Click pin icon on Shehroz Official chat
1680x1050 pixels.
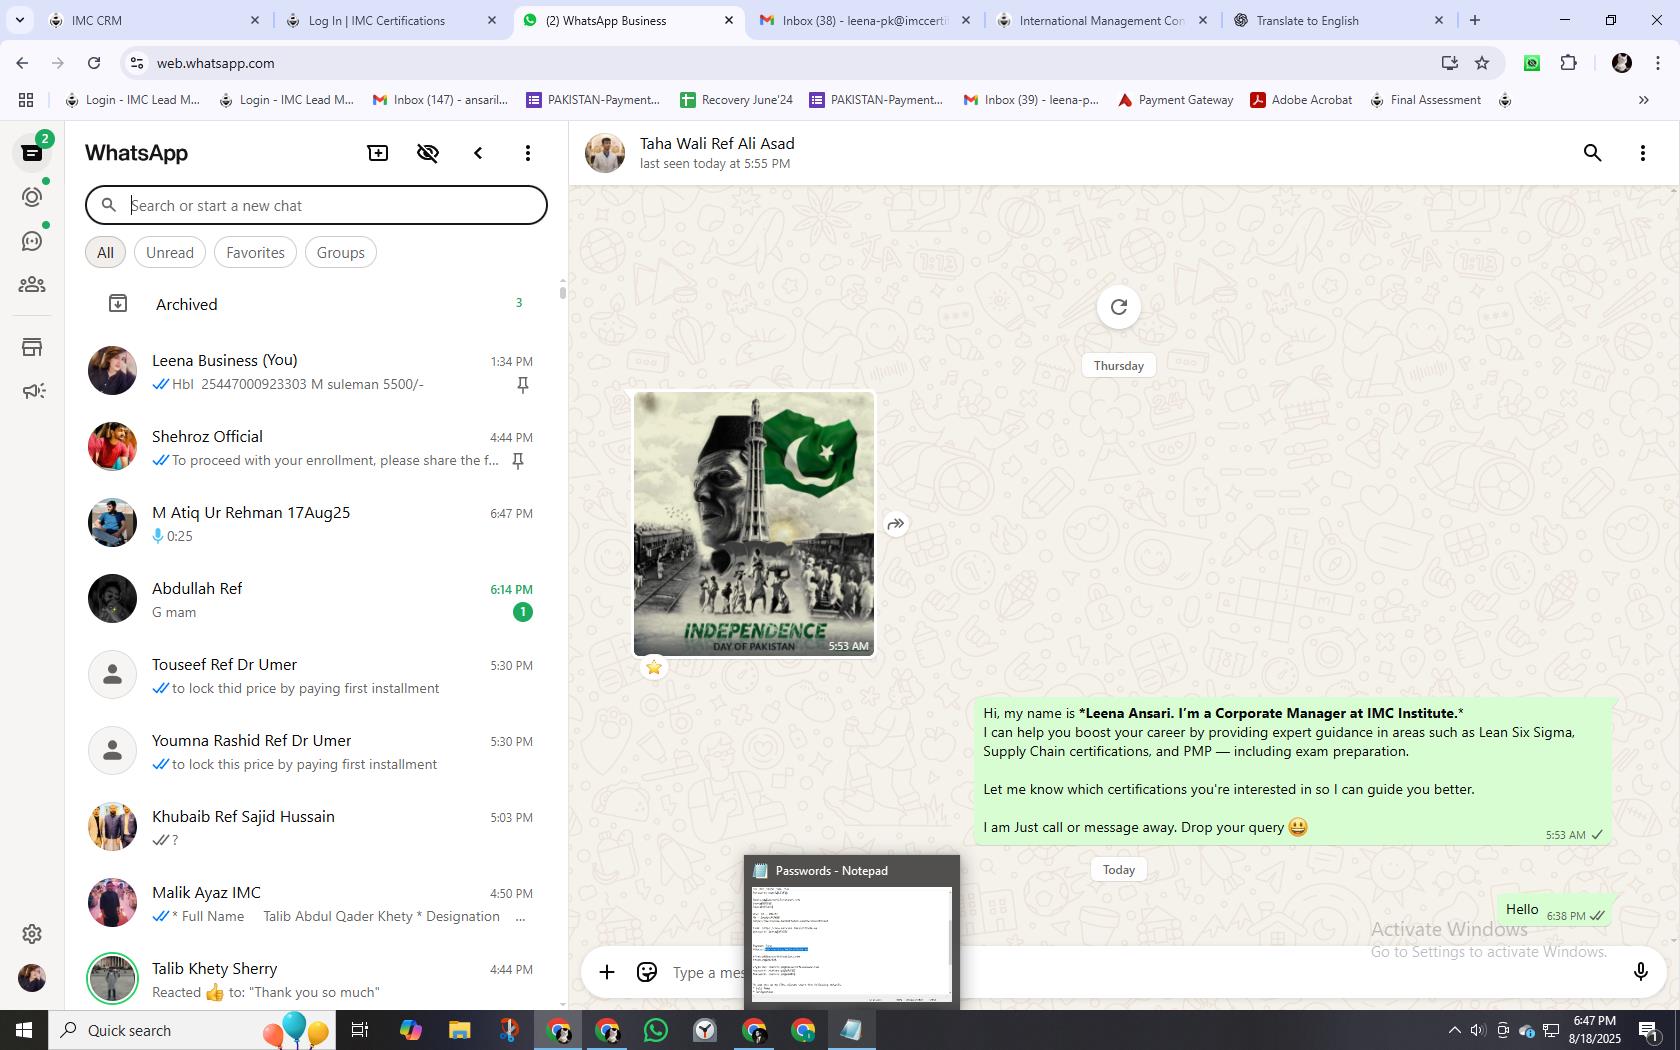(518, 461)
